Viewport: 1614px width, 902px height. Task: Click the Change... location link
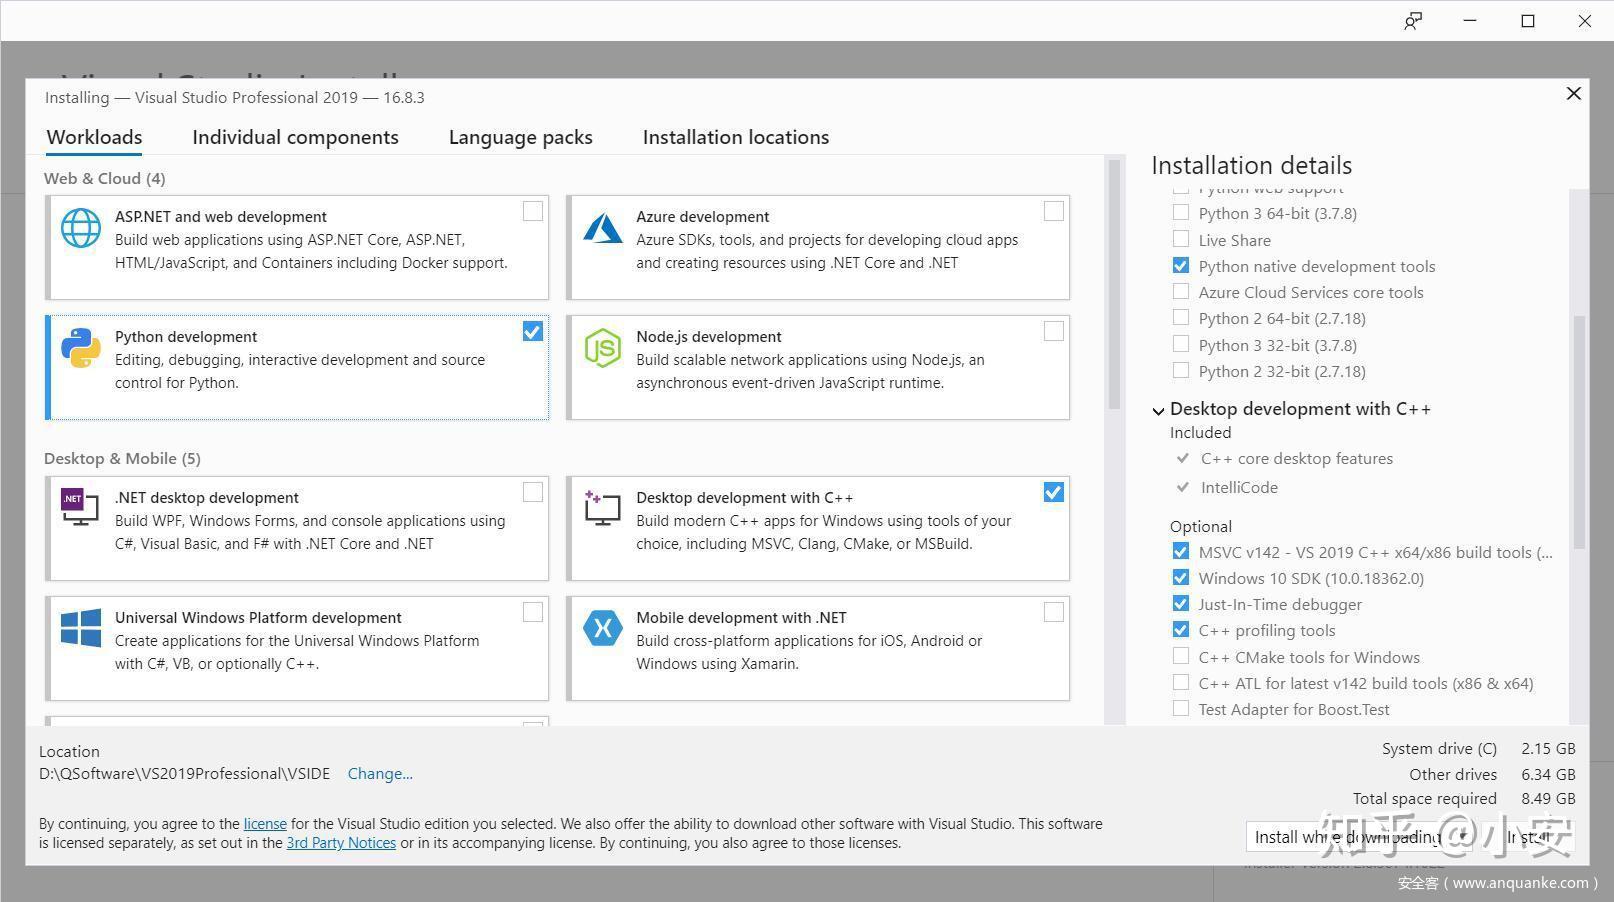380,774
